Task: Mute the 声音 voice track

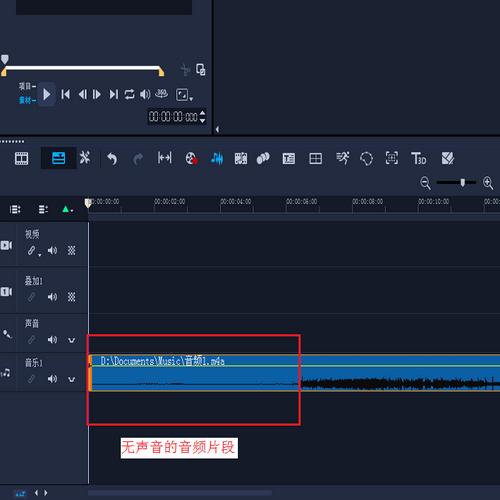Action: 52,340
